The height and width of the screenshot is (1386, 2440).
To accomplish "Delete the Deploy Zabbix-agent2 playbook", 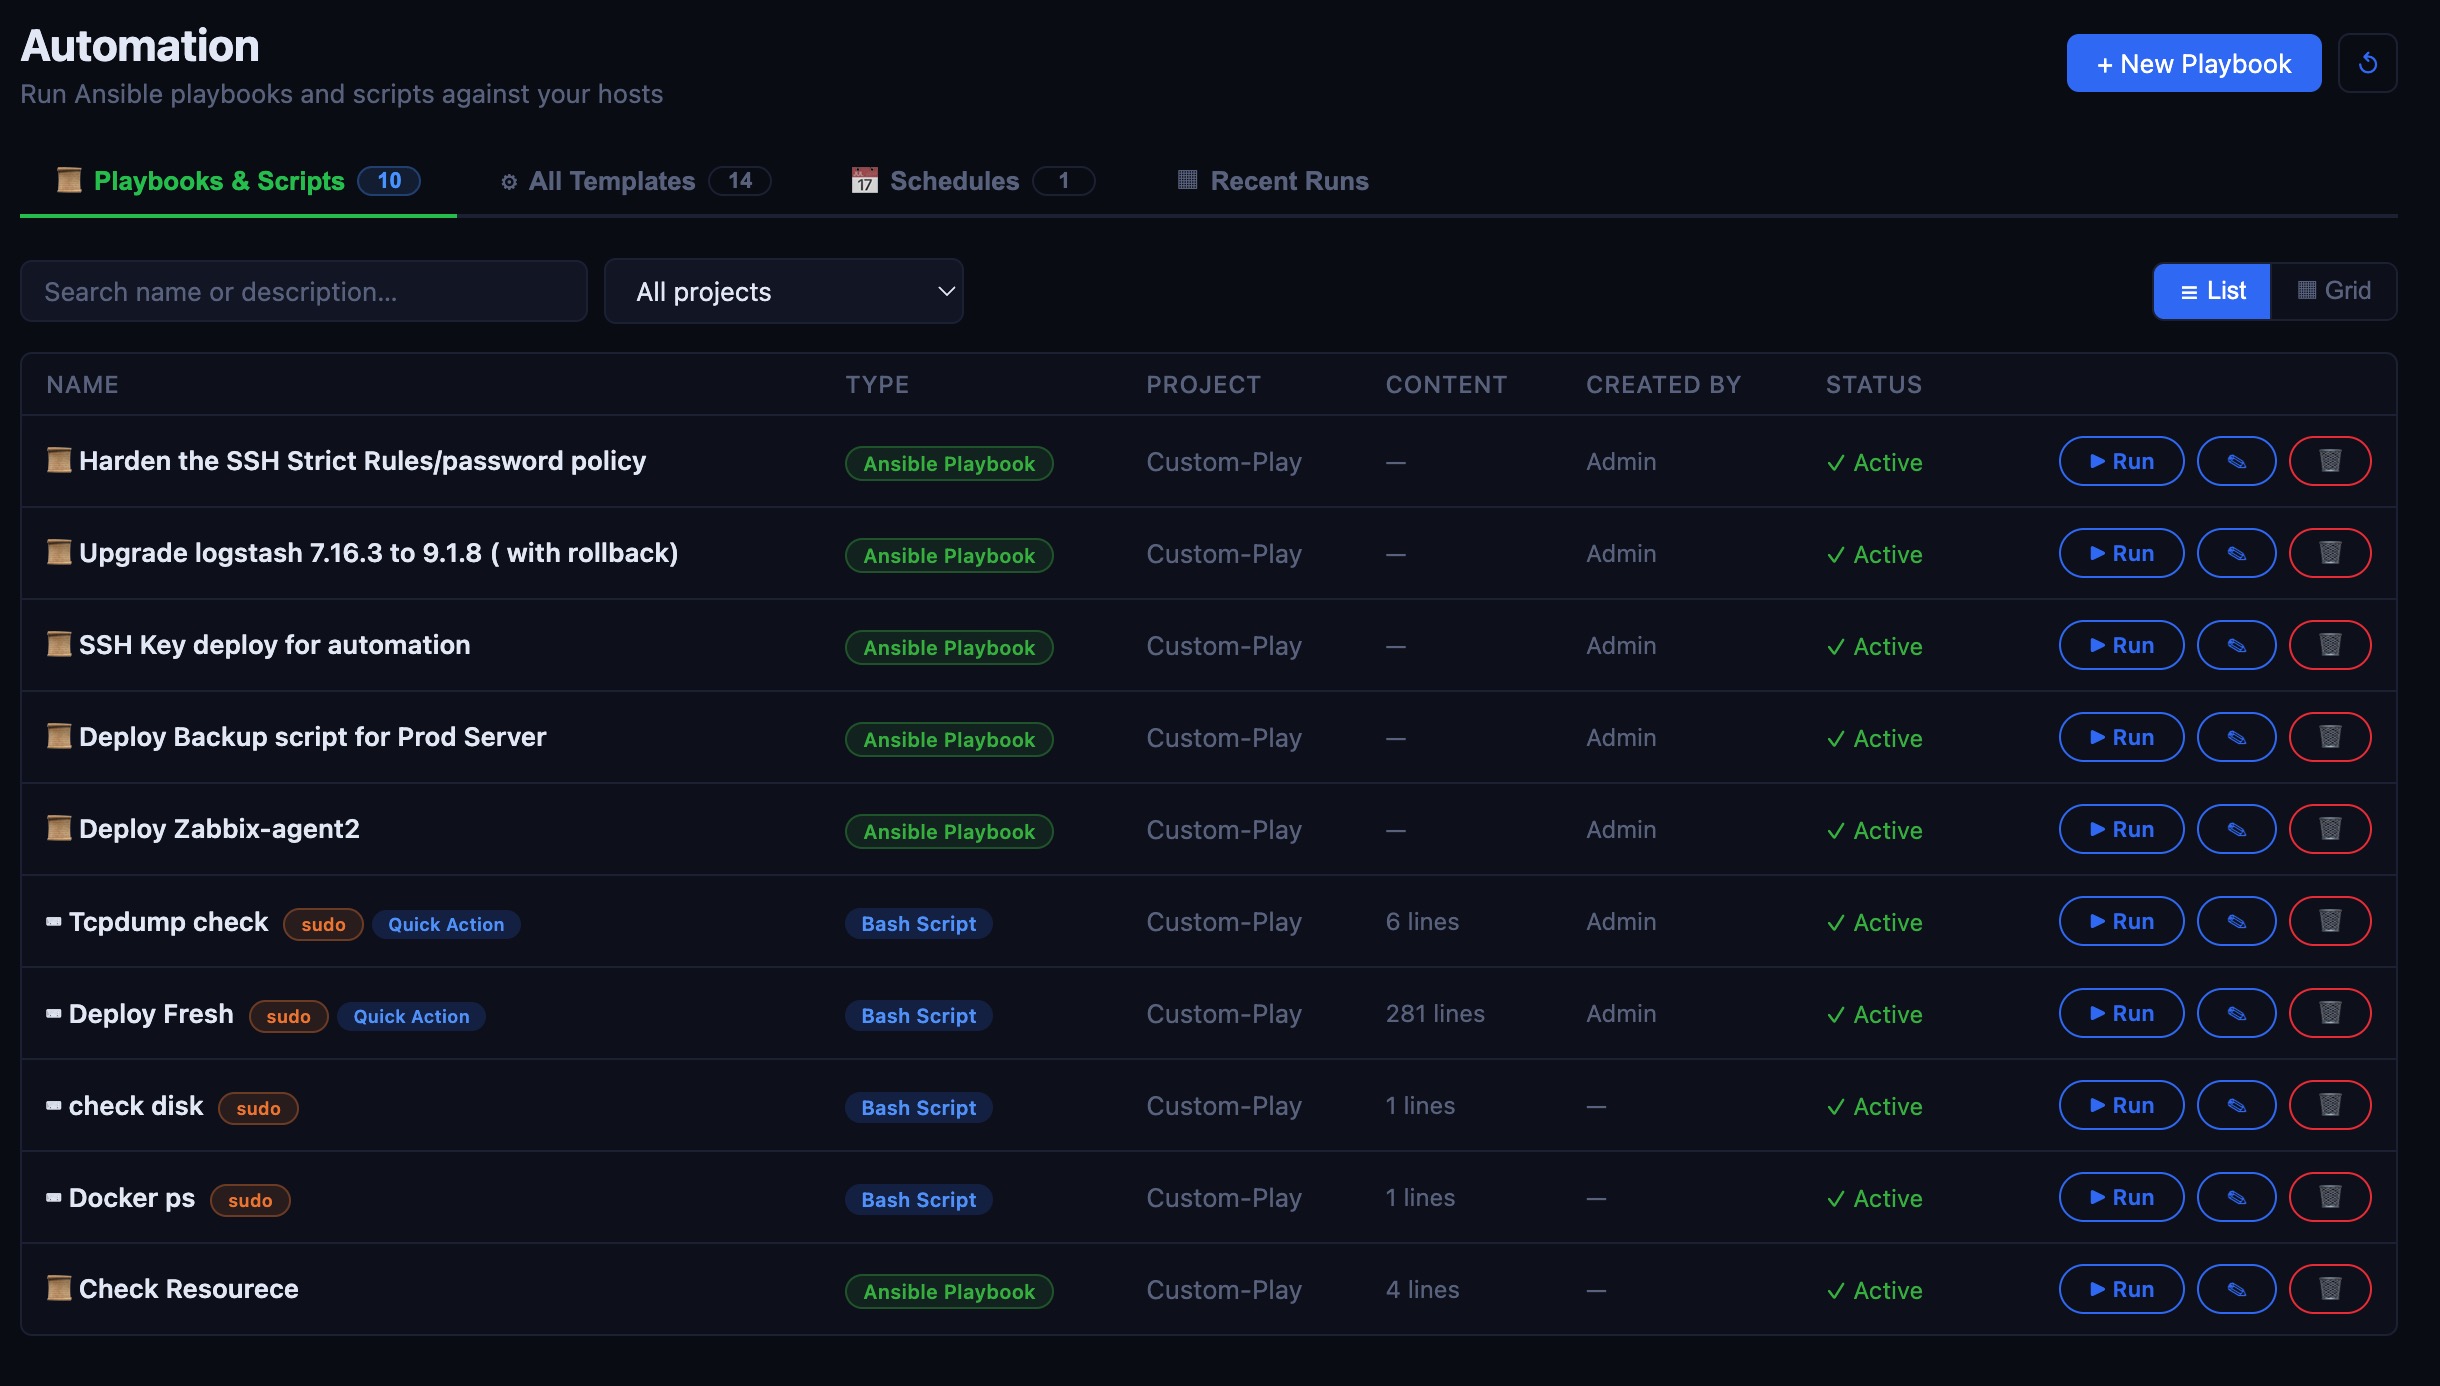I will point(2330,829).
